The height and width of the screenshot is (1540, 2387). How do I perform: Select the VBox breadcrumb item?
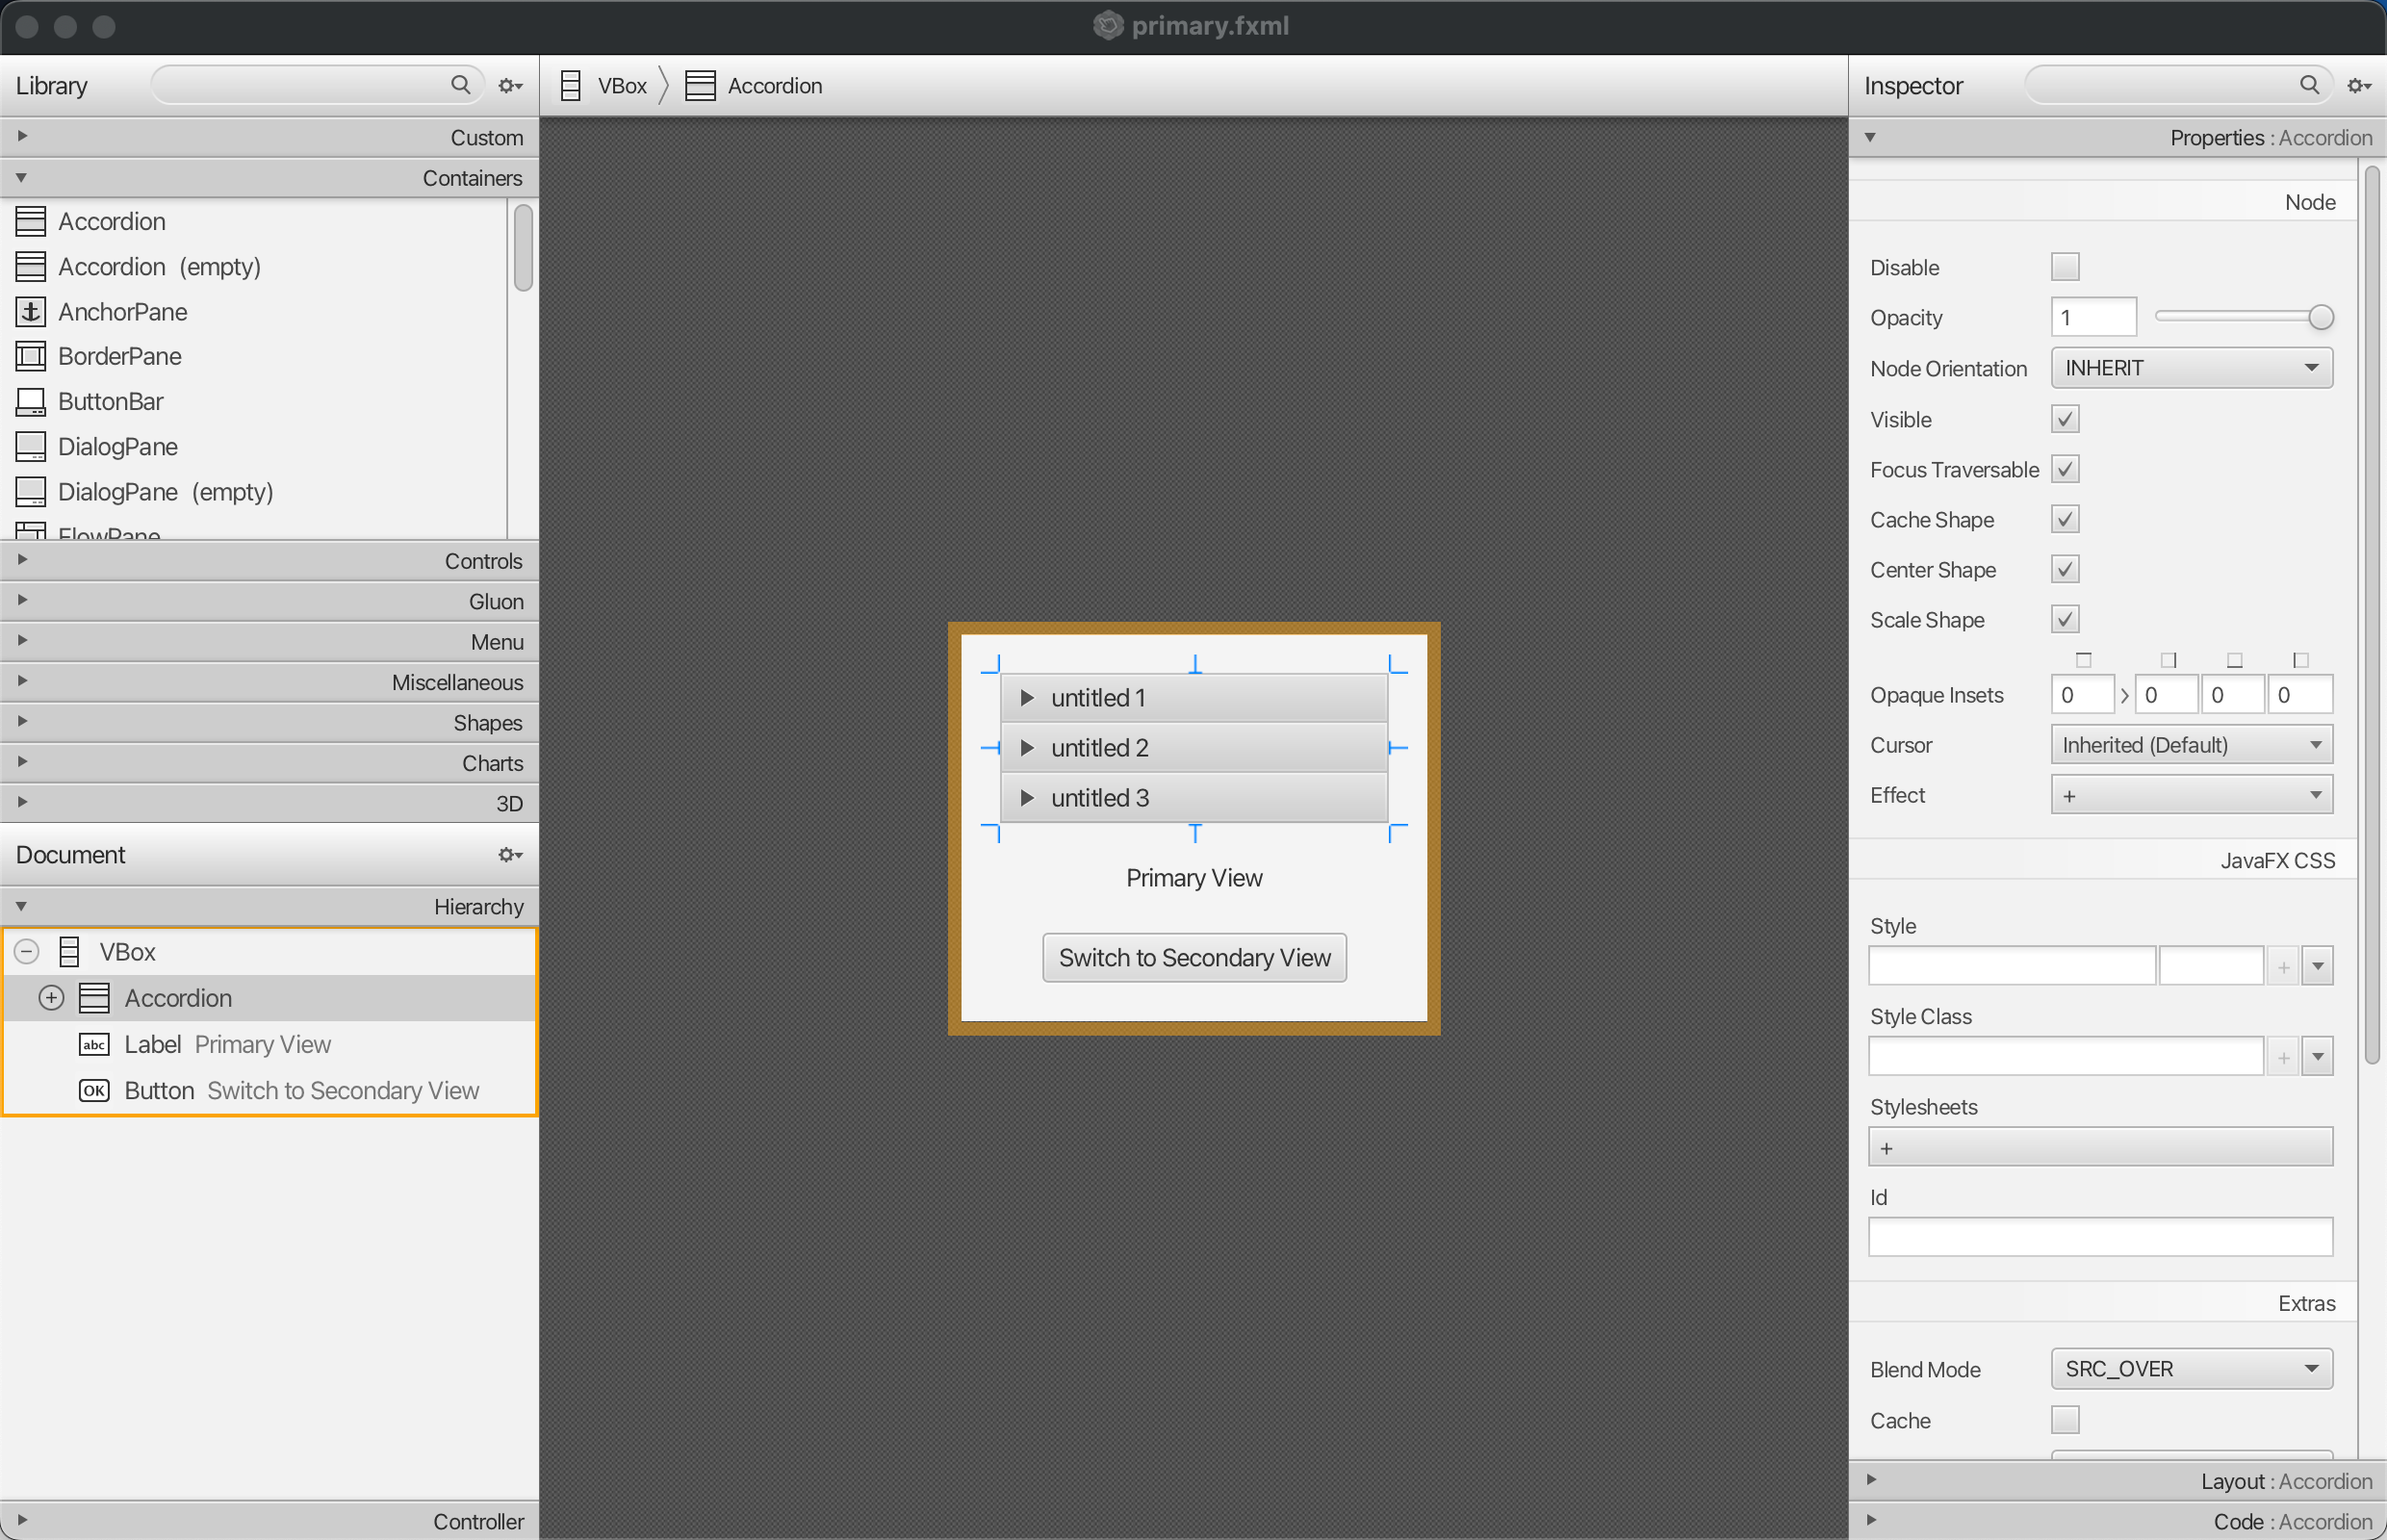coord(621,85)
